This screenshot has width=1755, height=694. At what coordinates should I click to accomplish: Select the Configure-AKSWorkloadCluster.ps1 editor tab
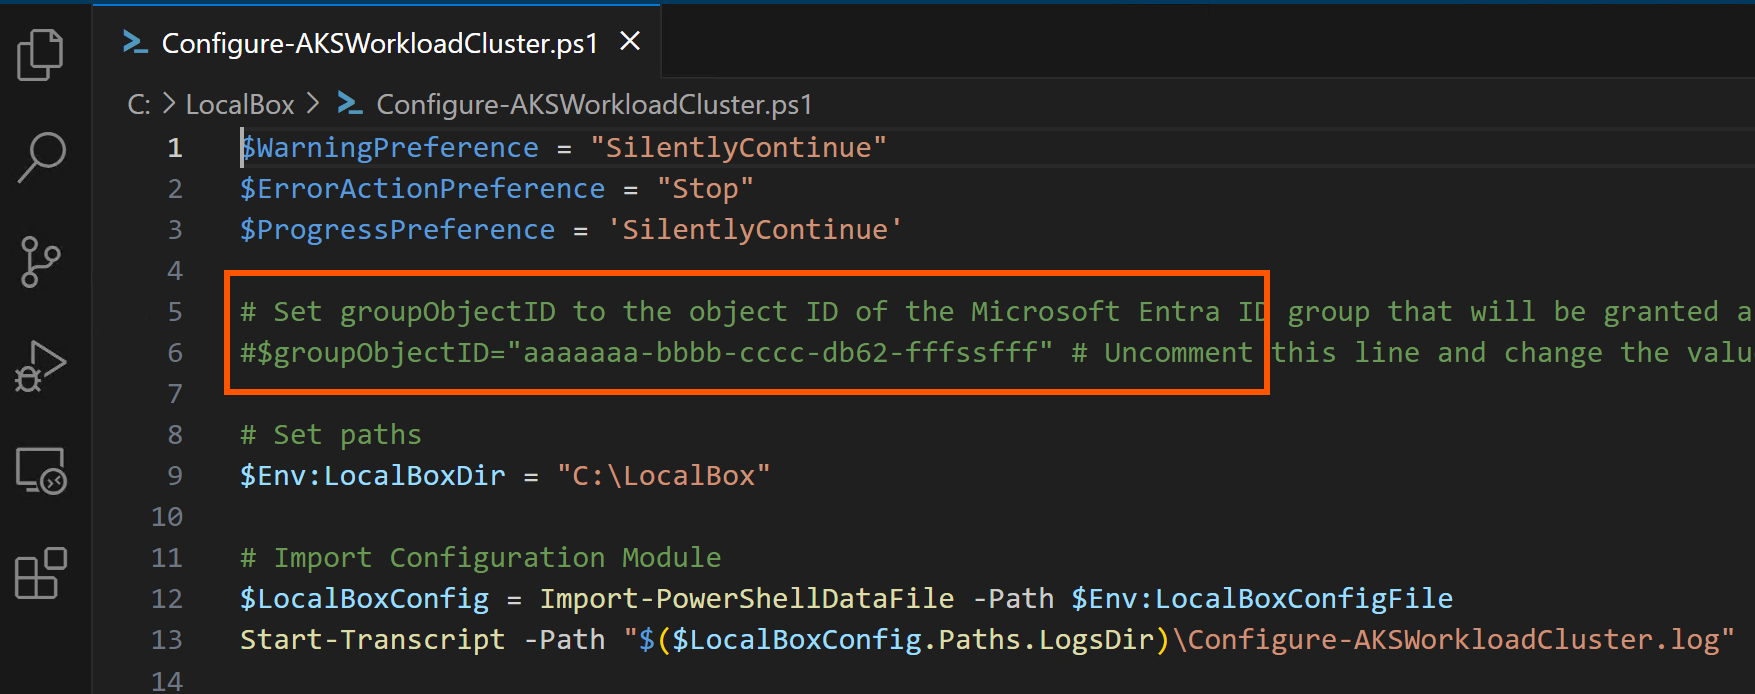click(x=379, y=43)
